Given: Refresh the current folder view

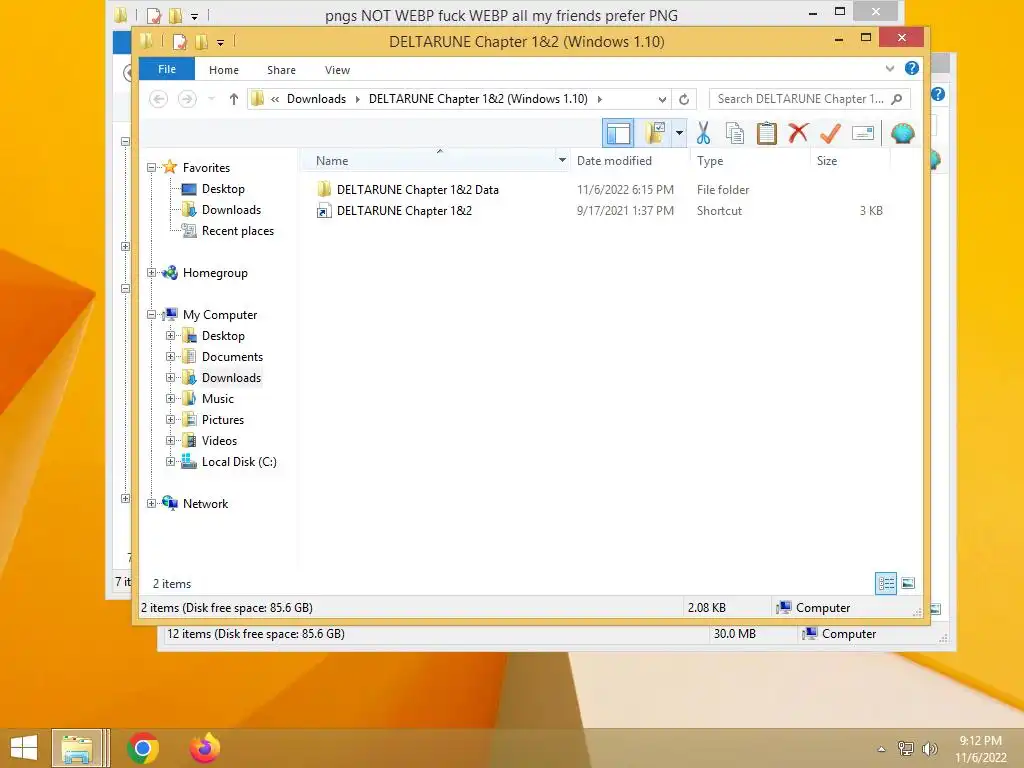Looking at the screenshot, I should (684, 99).
